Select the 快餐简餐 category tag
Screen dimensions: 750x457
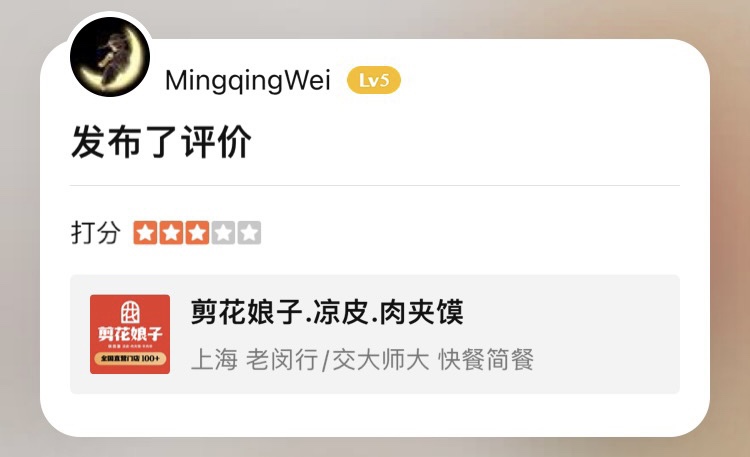[x=485, y=359]
